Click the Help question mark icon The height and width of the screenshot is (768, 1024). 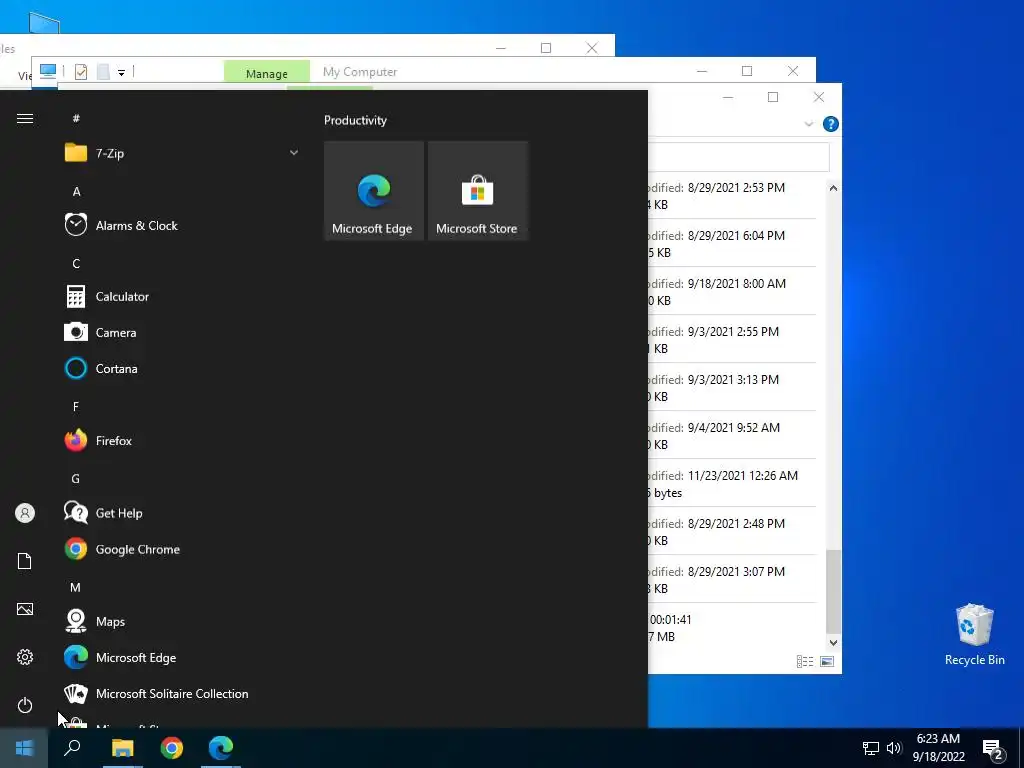(831, 124)
